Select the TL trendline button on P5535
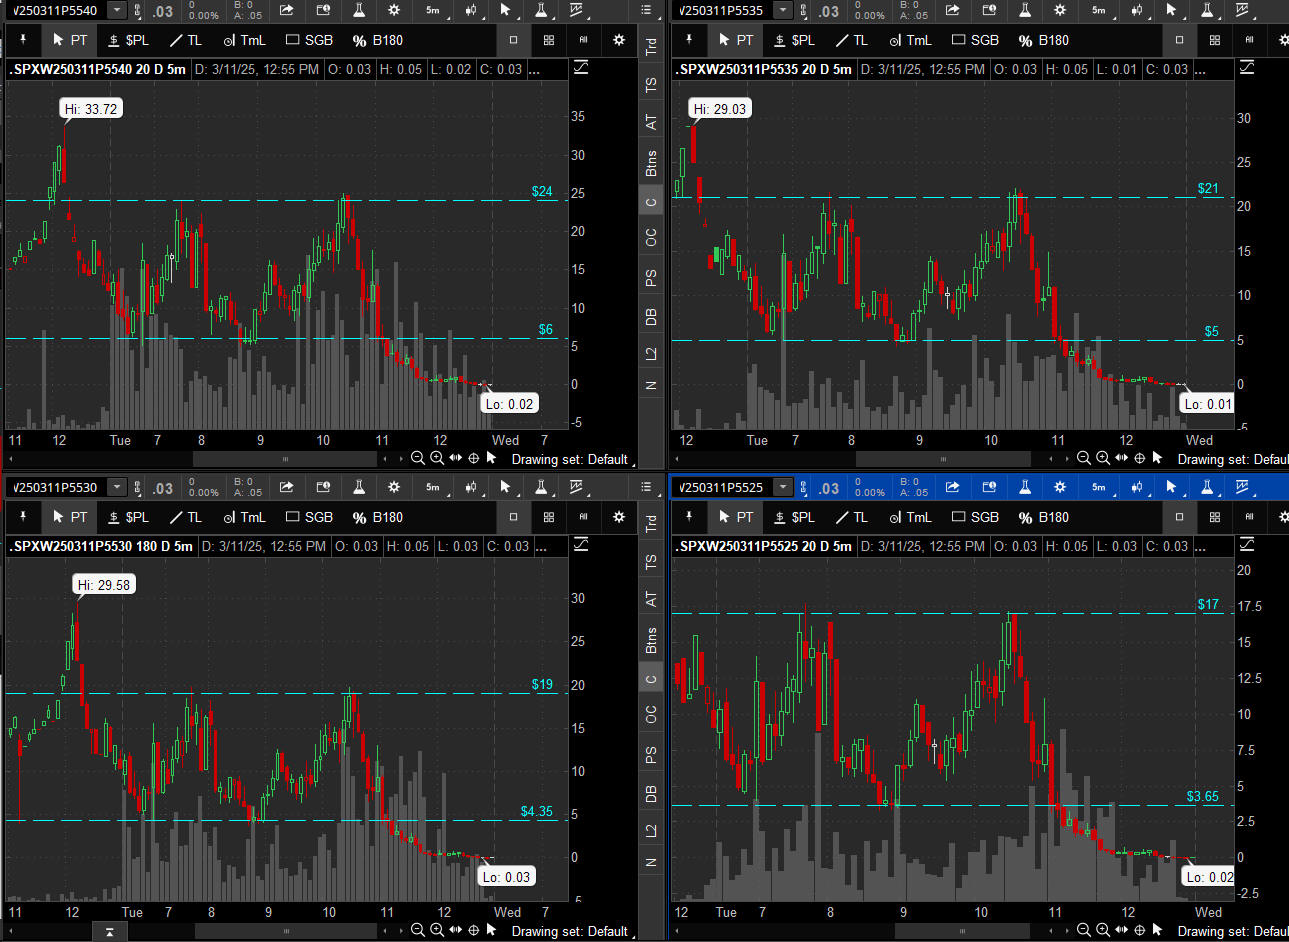Screen dimensions: 1289x942 coord(851,40)
